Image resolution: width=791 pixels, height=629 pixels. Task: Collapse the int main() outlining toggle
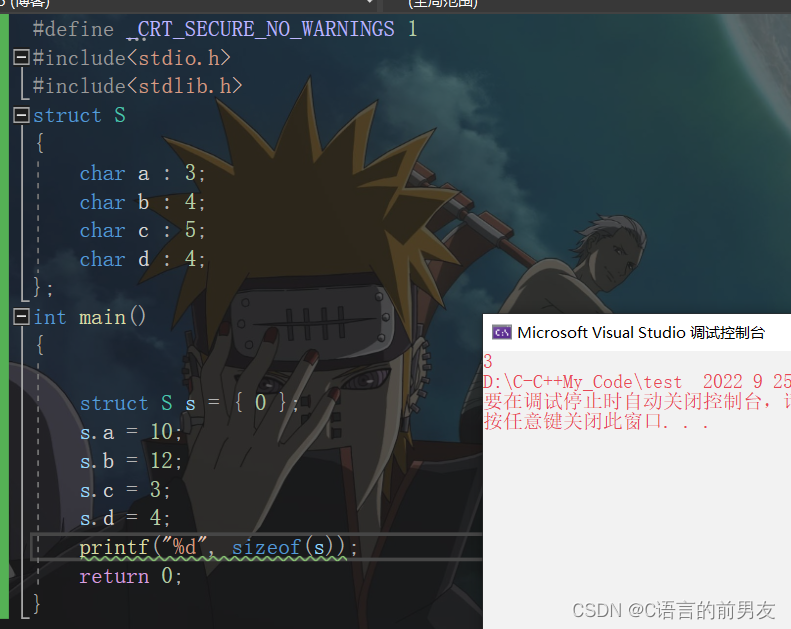(x=21, y=317)
